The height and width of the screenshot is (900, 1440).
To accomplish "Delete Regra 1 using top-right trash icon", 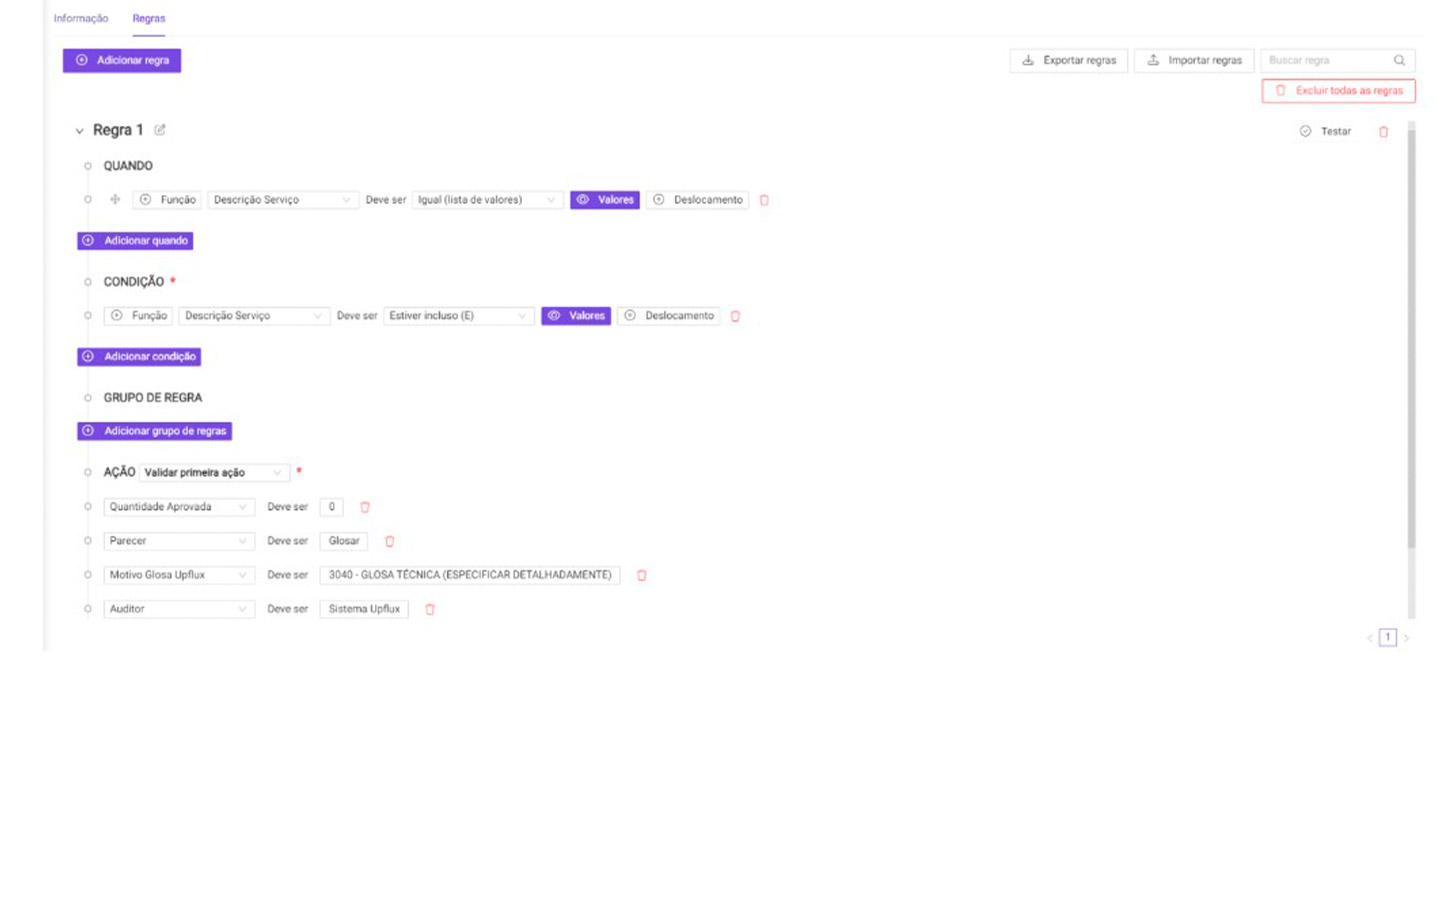I will [x=1383, y=132].
